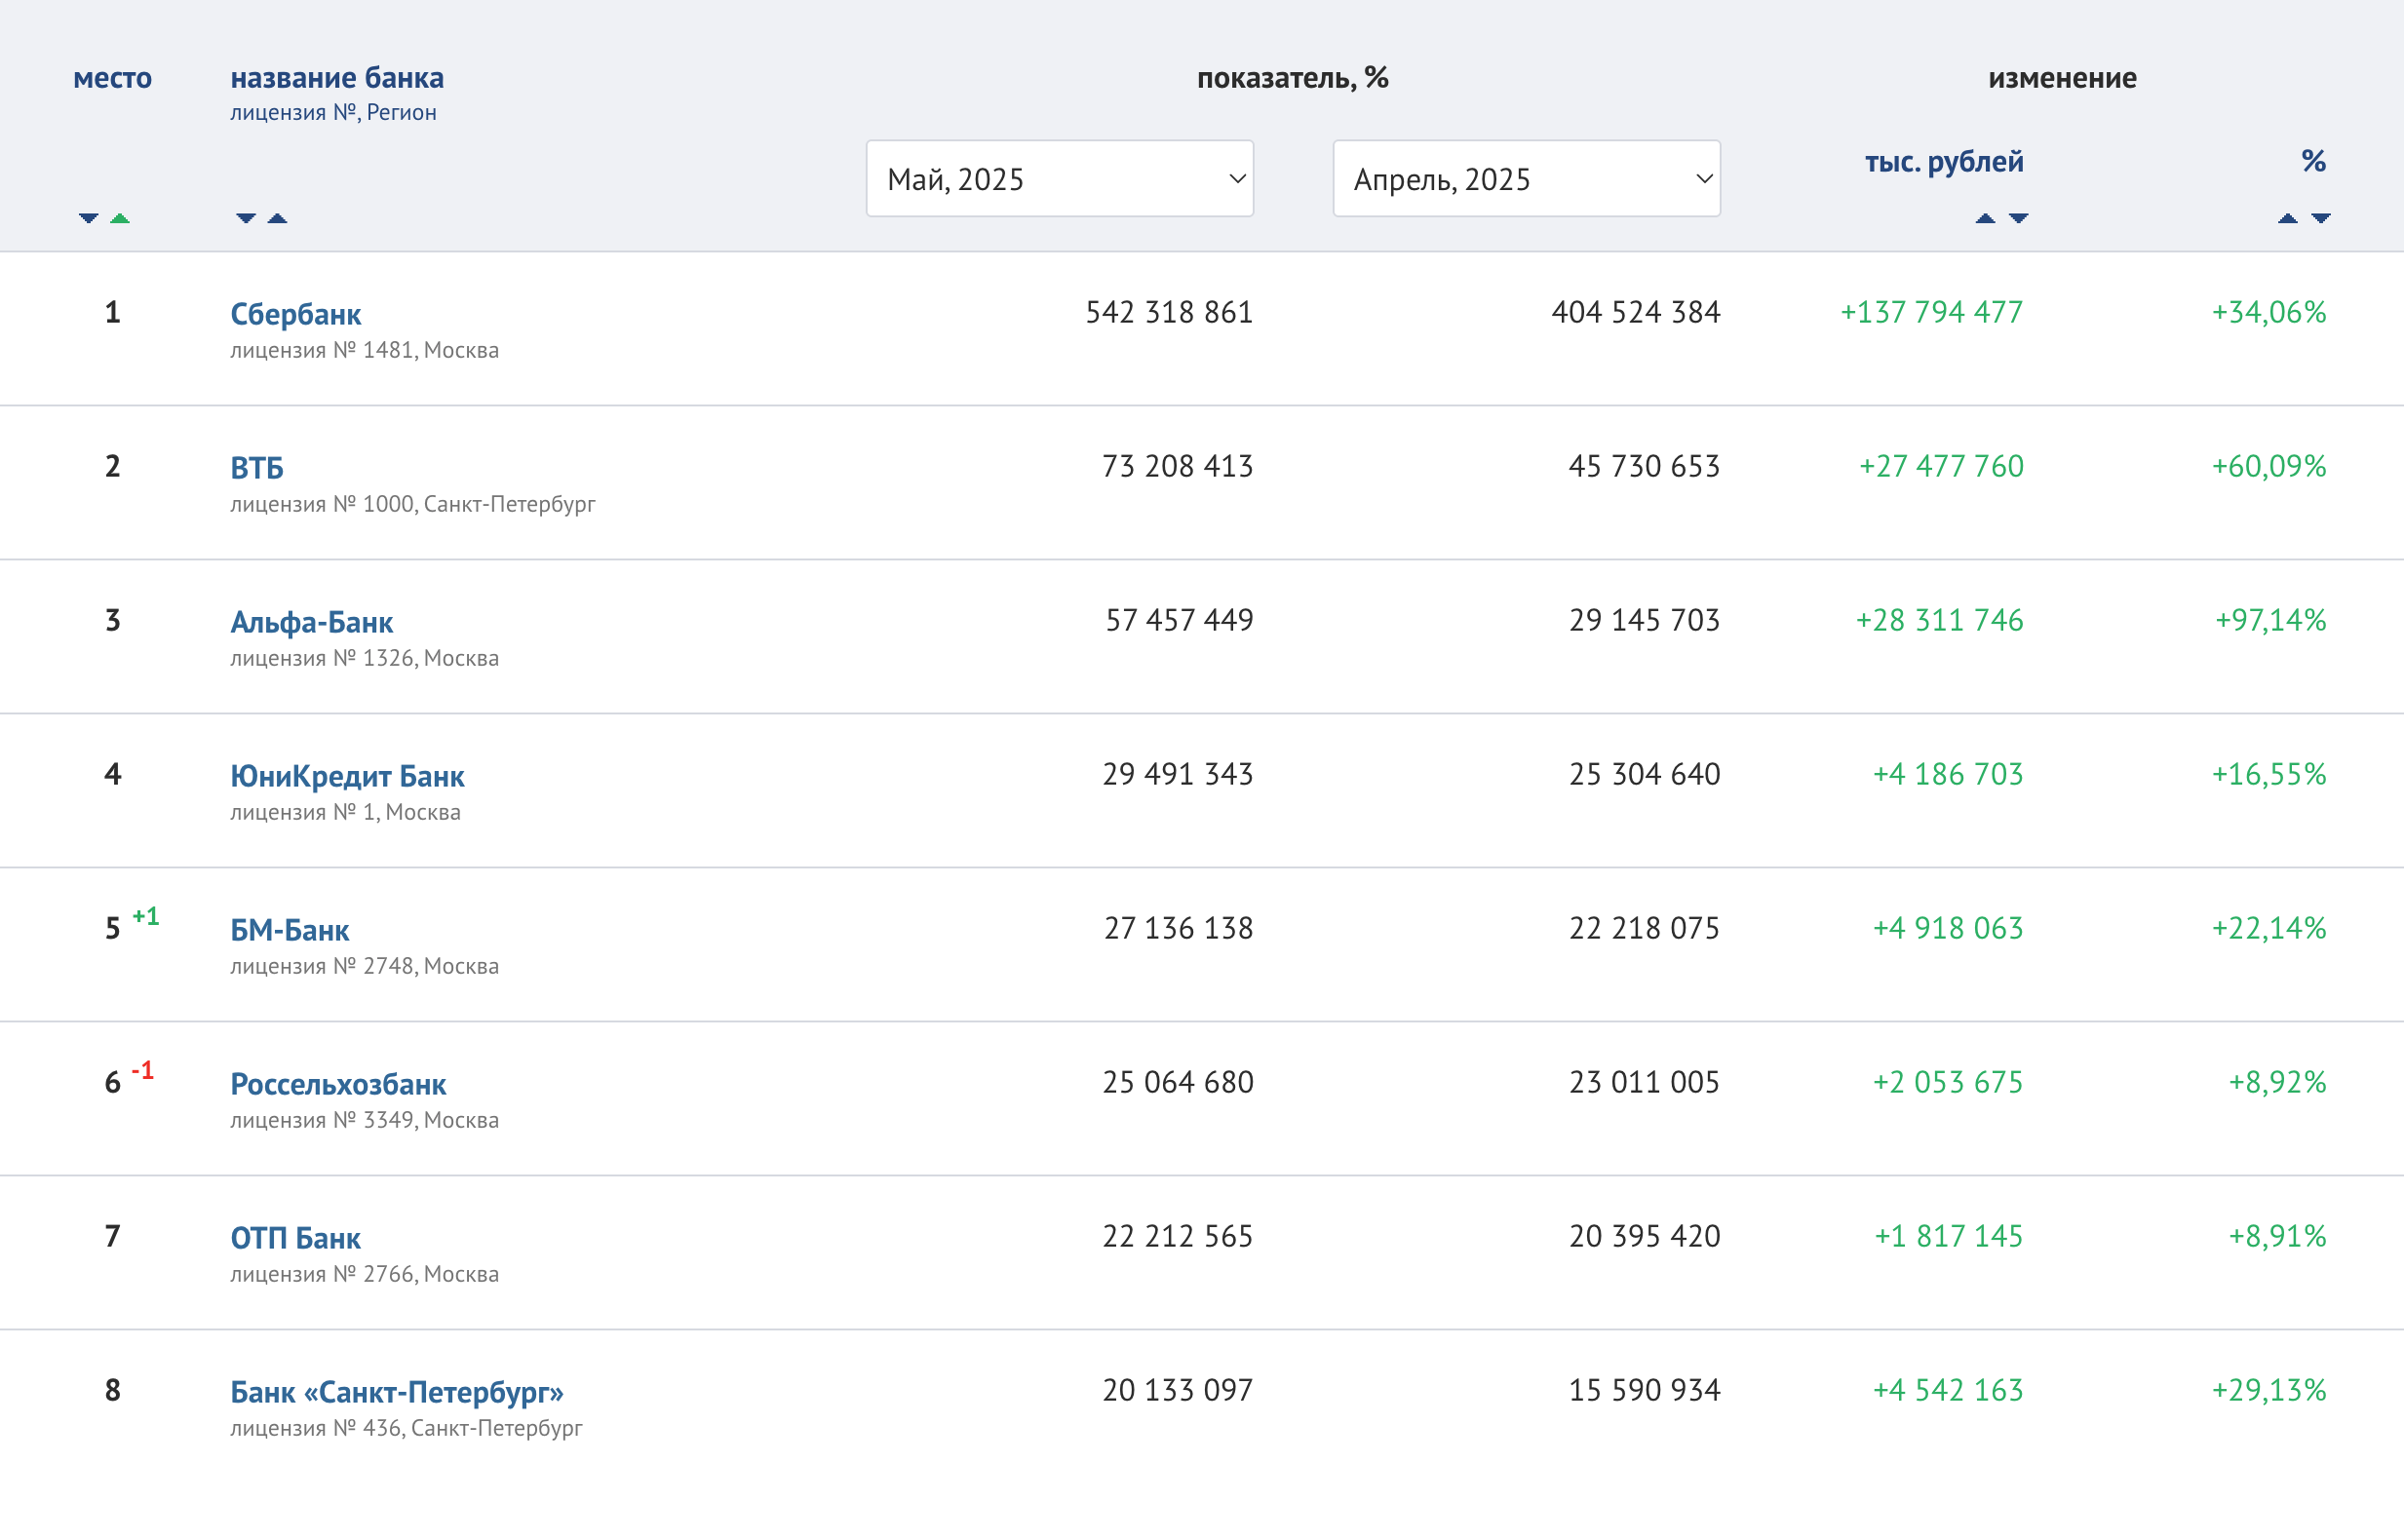
Task: Select ЮниКредит April value 25 304 640
Action: point(1644,774)
